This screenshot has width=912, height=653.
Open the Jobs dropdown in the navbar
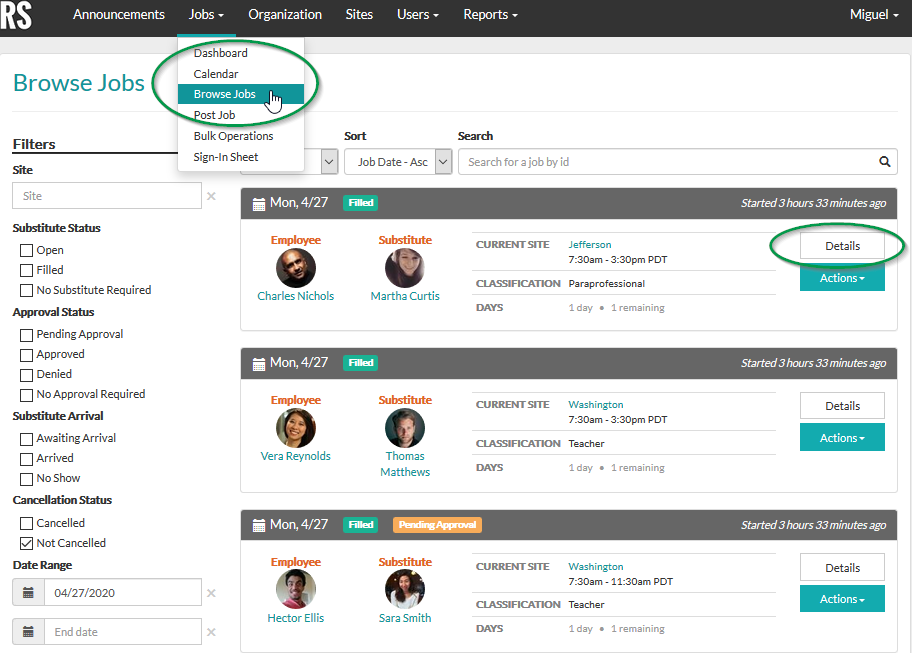(206, 15)
